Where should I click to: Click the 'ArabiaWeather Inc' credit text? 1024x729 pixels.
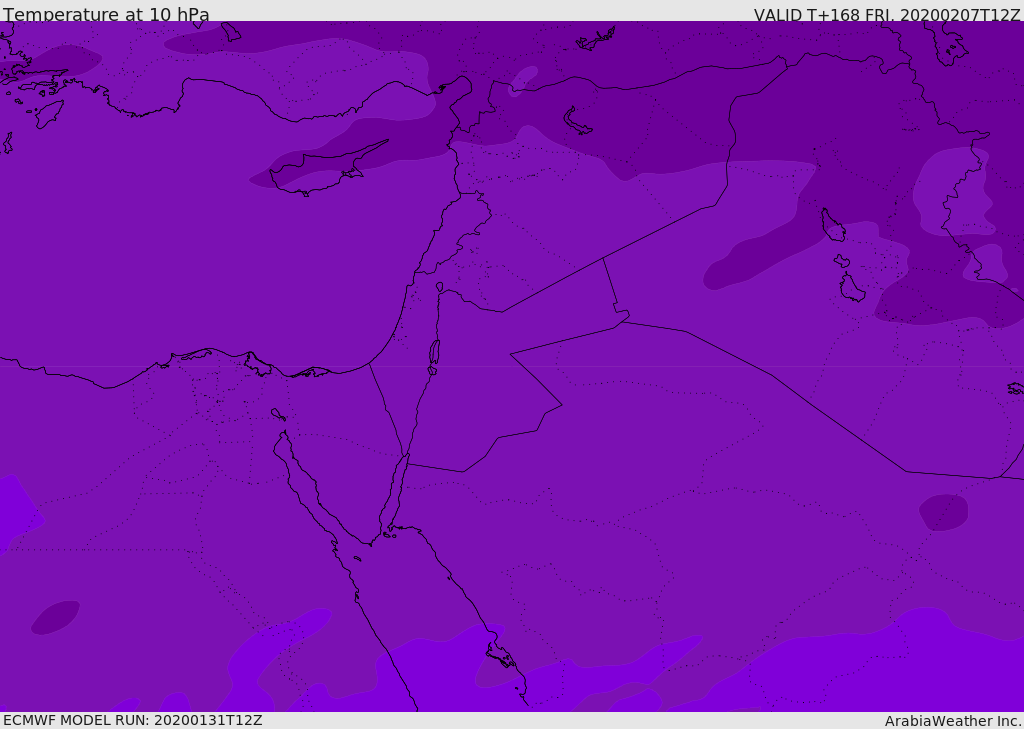click(952, 721)
